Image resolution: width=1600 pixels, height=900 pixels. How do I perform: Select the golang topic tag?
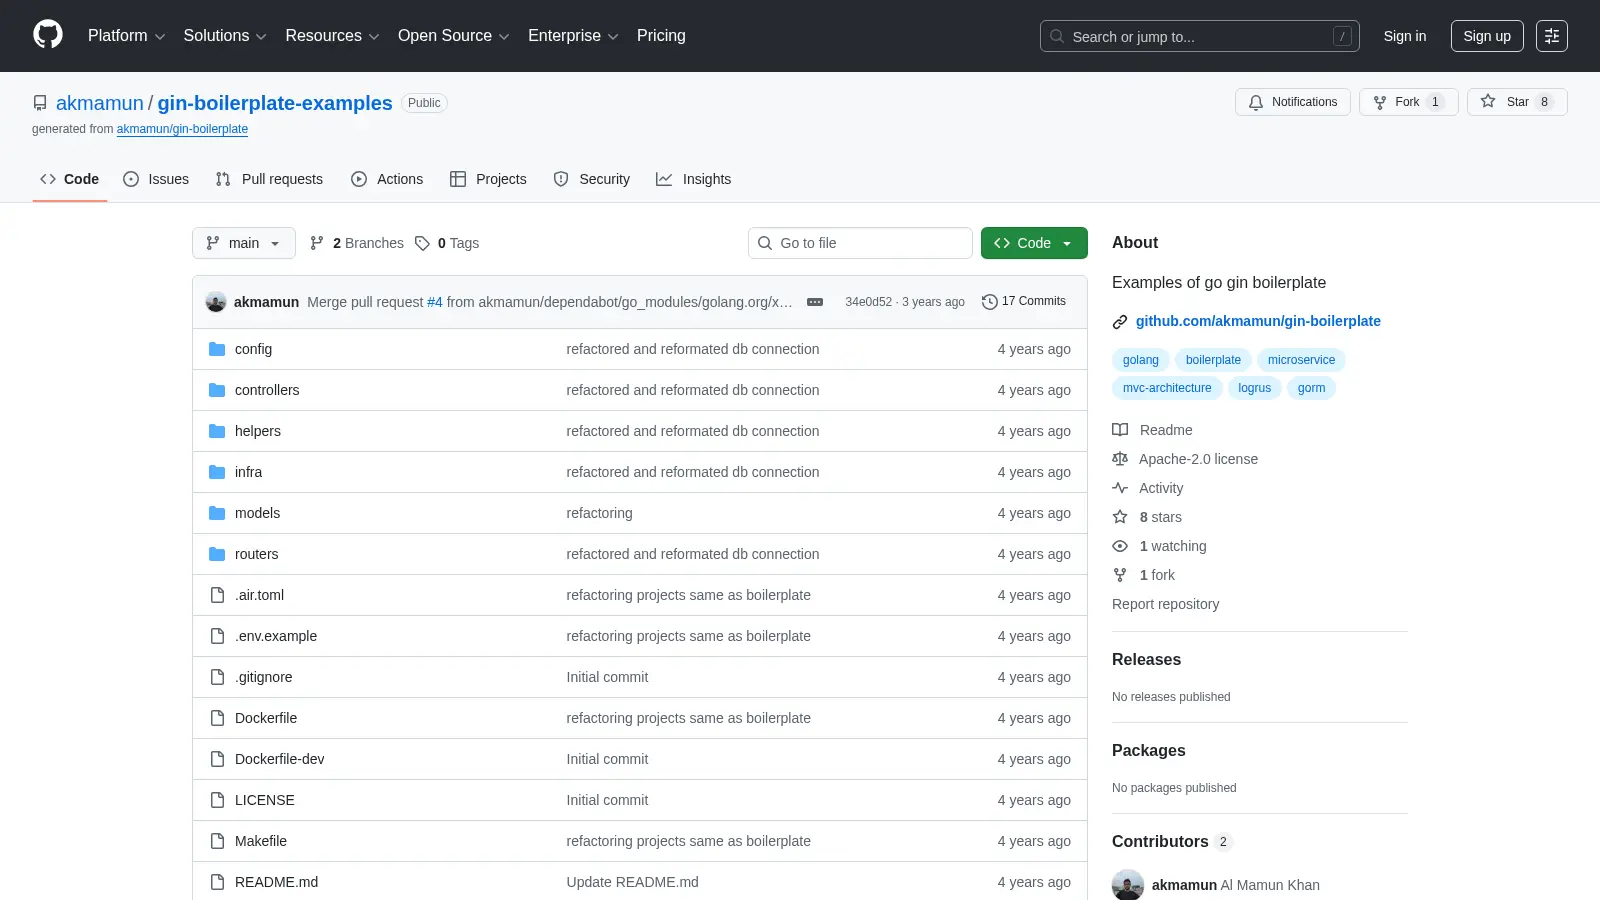pyautogui.click(x=1140, y=360)
